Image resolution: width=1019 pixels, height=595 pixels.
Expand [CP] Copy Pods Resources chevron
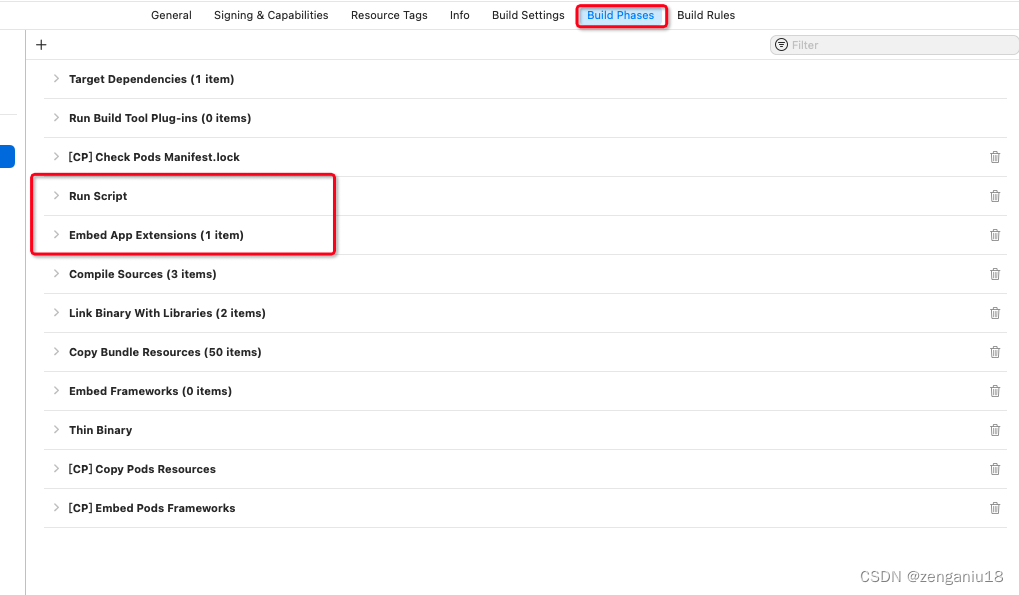(56, 468)
